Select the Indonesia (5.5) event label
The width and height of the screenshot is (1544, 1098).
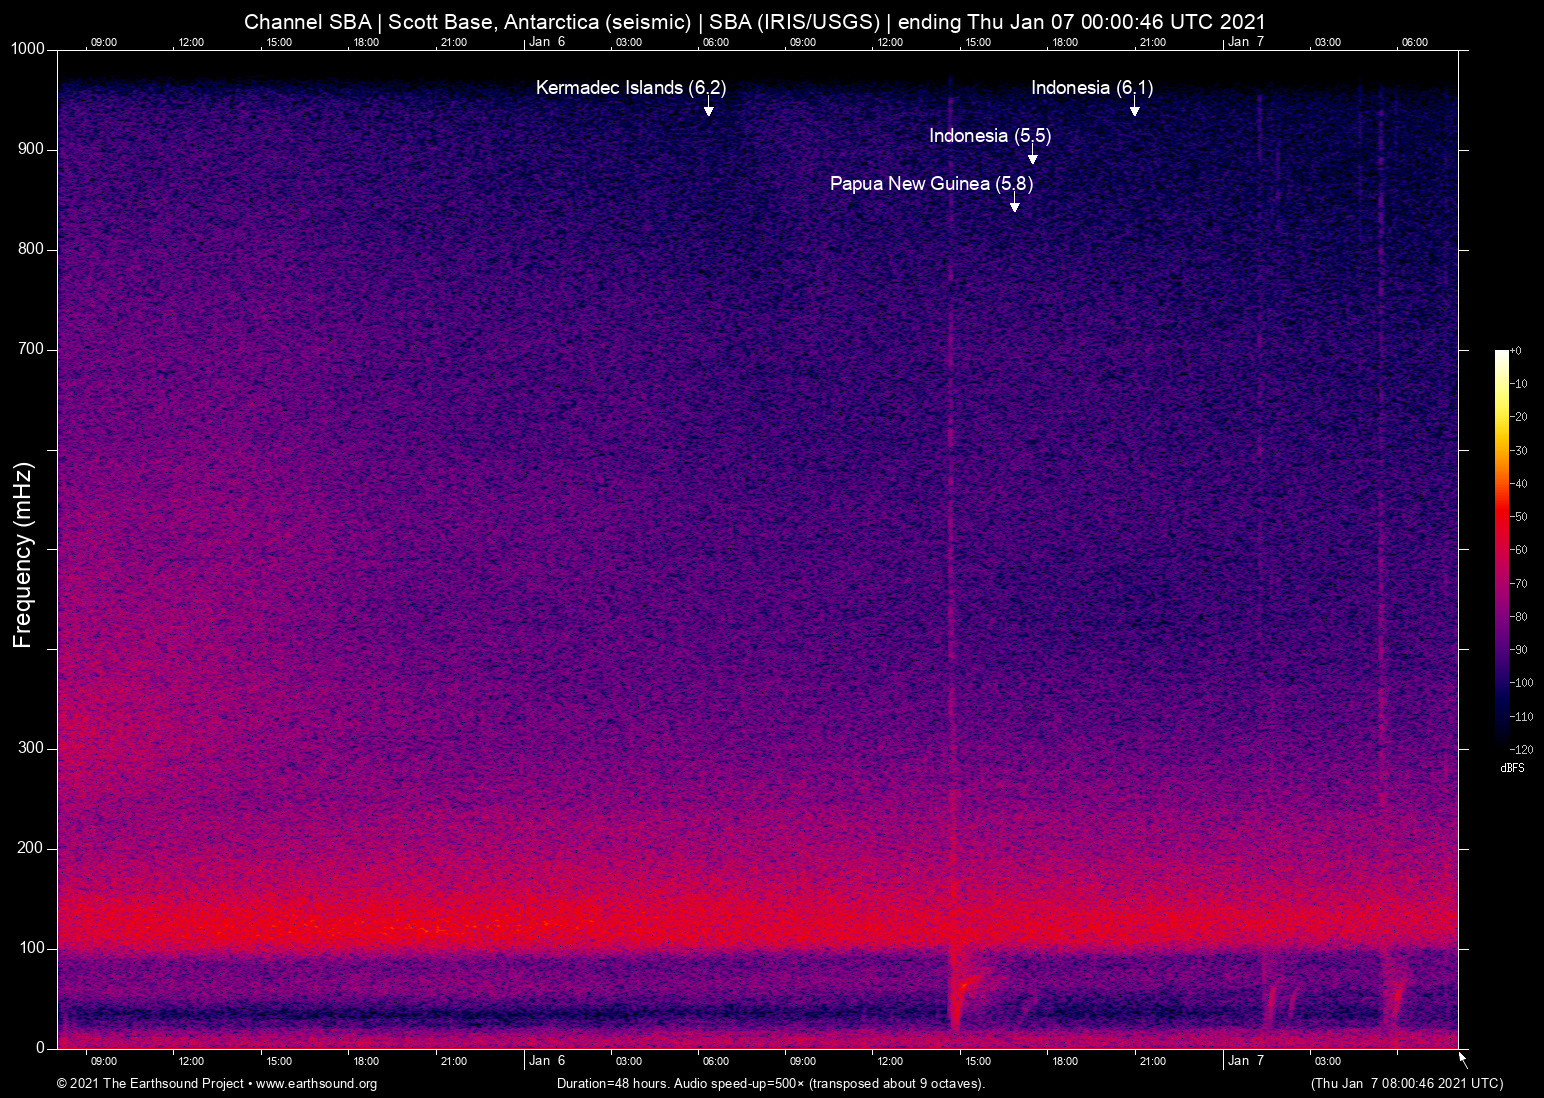[989, 136]
